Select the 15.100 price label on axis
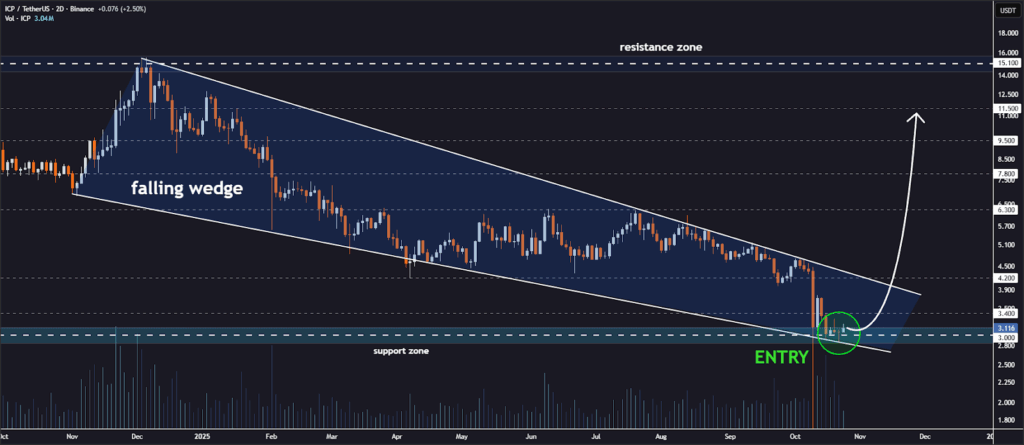This screenshot has height=445, width=1024. [1005, 63]
